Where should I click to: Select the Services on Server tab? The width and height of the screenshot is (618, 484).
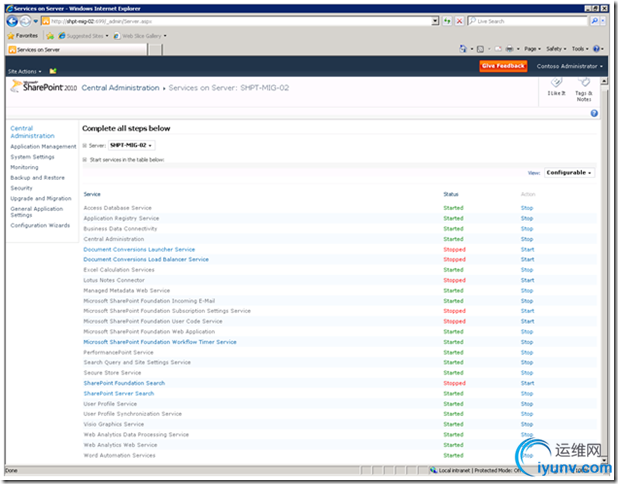(77, 50)
